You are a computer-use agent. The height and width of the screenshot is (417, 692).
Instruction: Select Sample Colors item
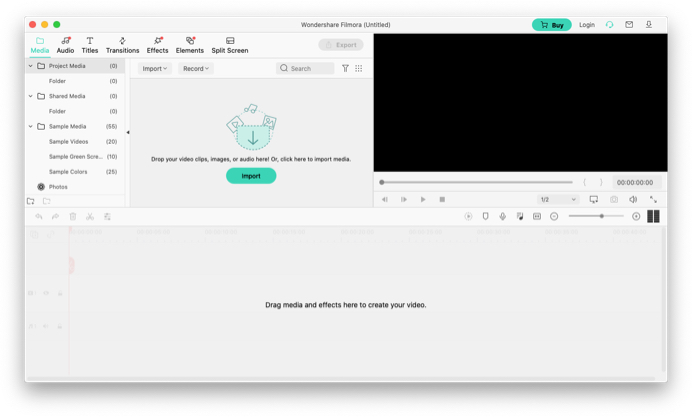tap(75, 172)
